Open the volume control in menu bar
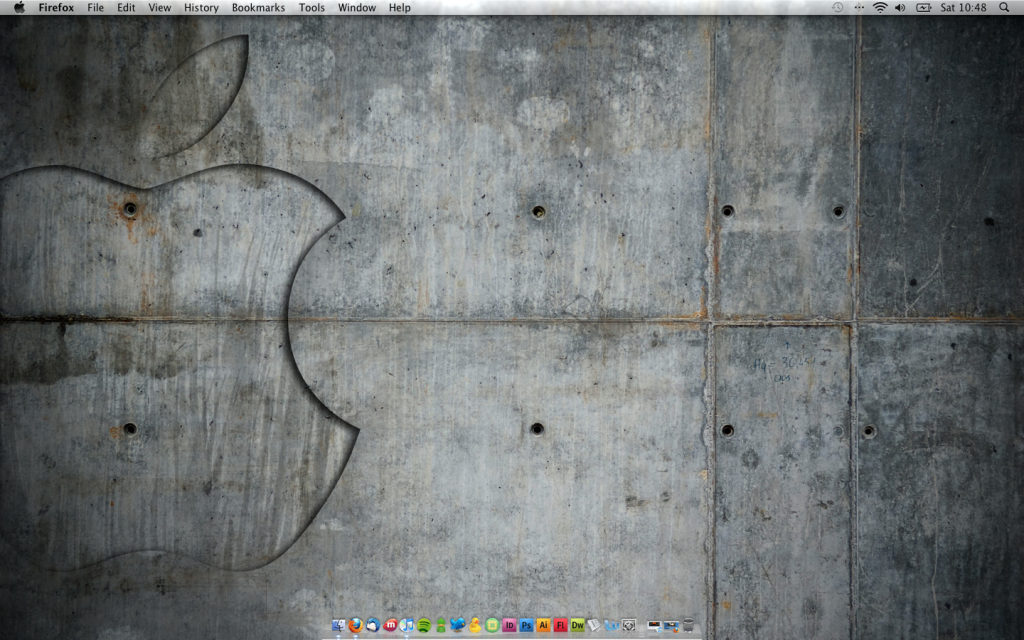Viewport: 1024px width, 640px height. pos(900,8)
